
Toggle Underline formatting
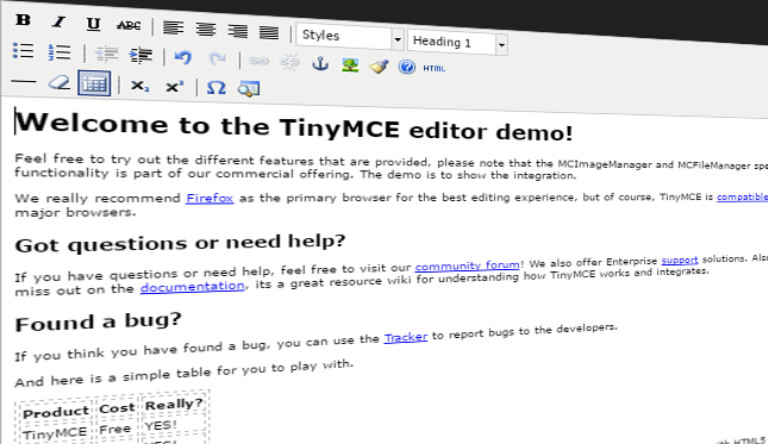[93, 24]
